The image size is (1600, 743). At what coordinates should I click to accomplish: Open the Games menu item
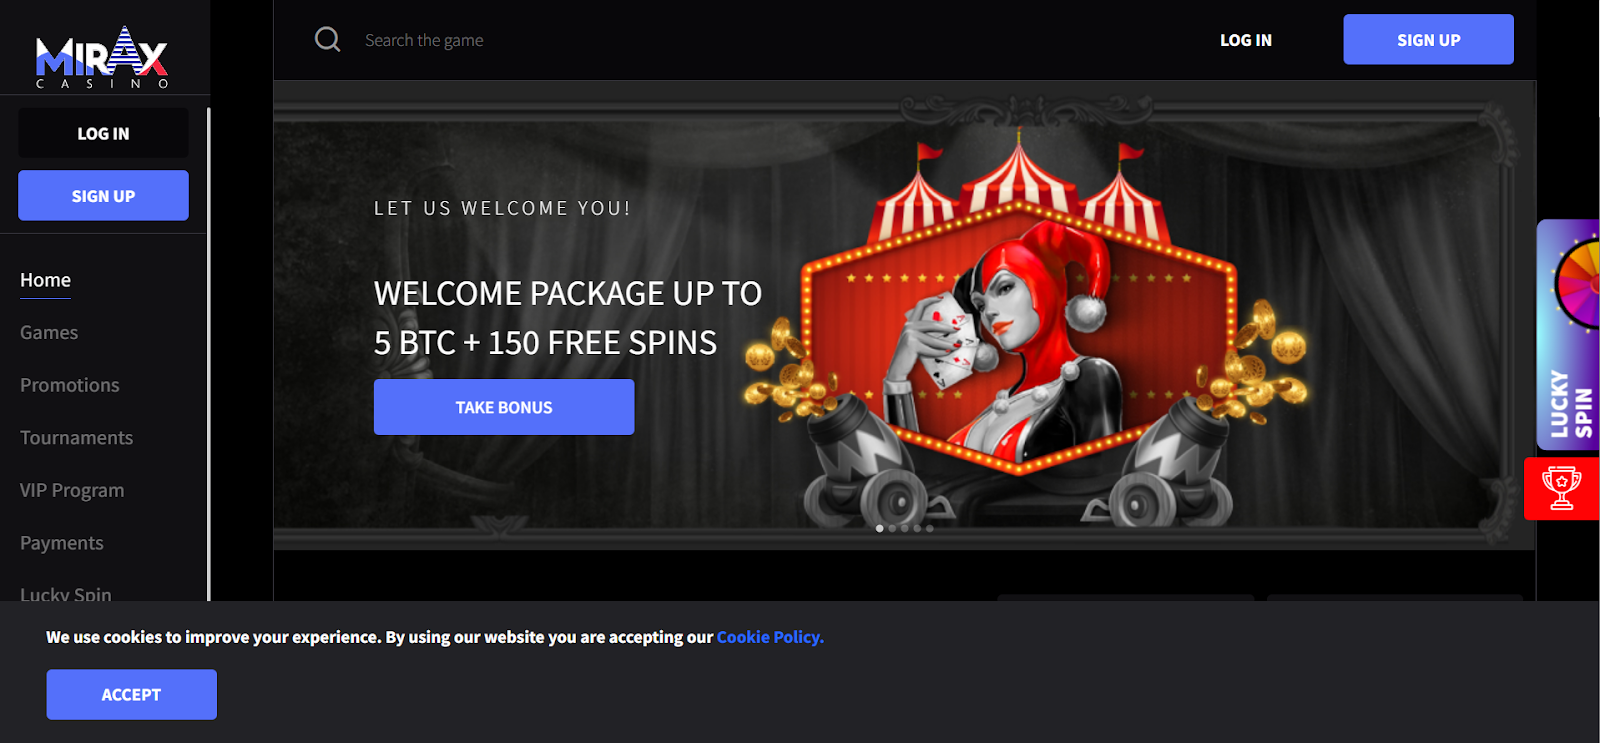coord(49,332)
